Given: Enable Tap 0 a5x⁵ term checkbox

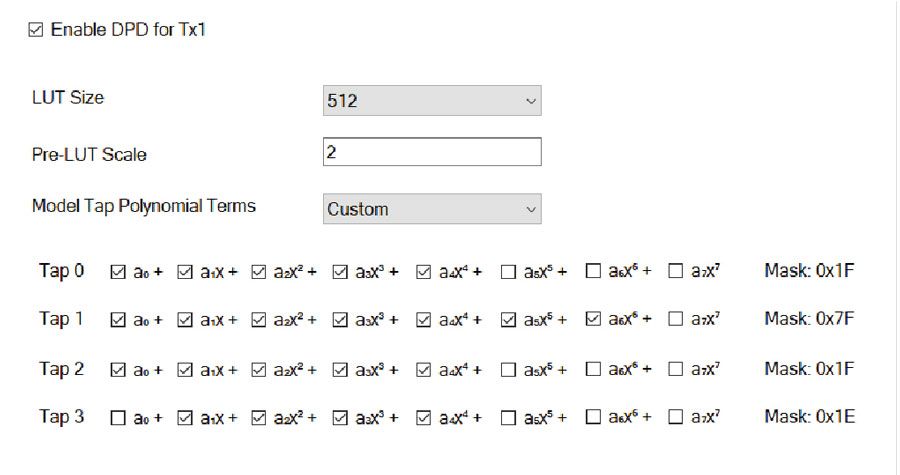Looking at the screenshot, I should pyautogui.click(x=508, y=271).
